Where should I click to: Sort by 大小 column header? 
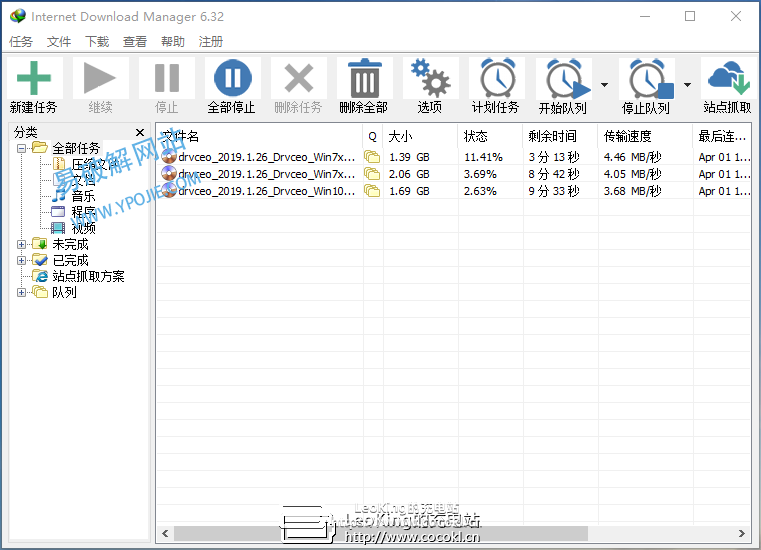[x=420, y=136]
